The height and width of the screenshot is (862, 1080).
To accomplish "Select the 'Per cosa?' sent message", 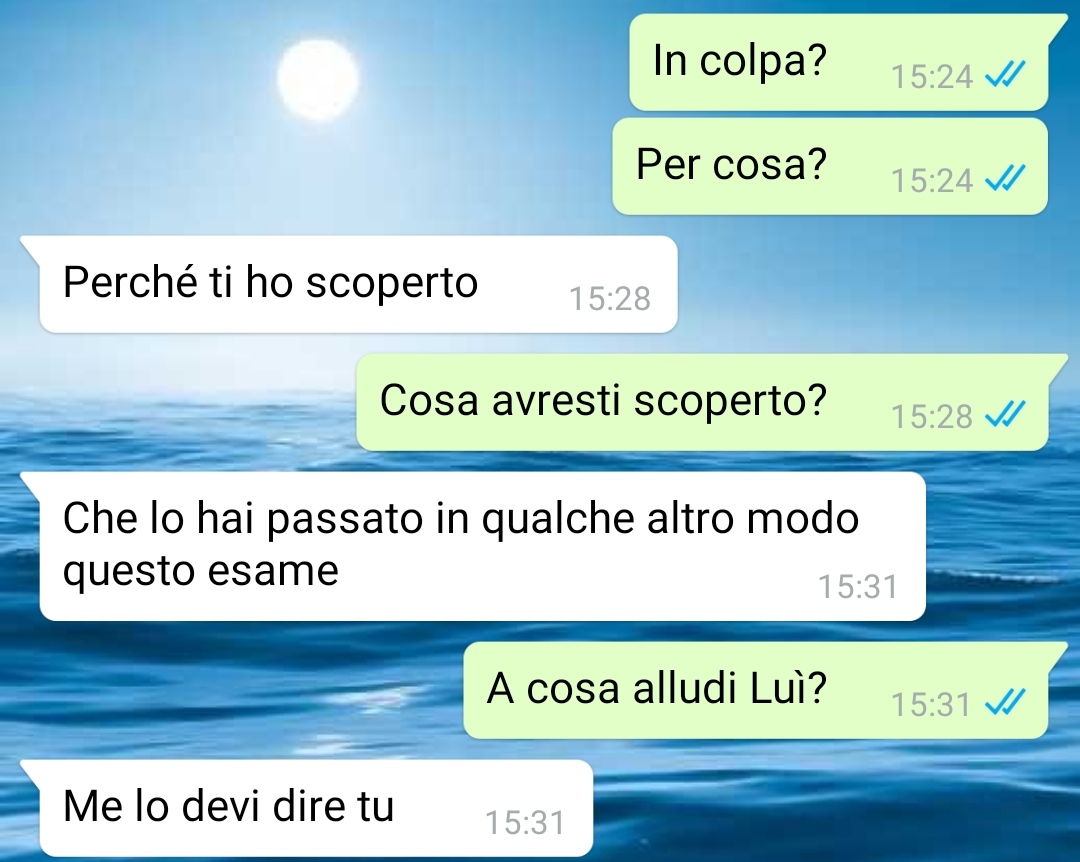I will [x=831, y=166].
